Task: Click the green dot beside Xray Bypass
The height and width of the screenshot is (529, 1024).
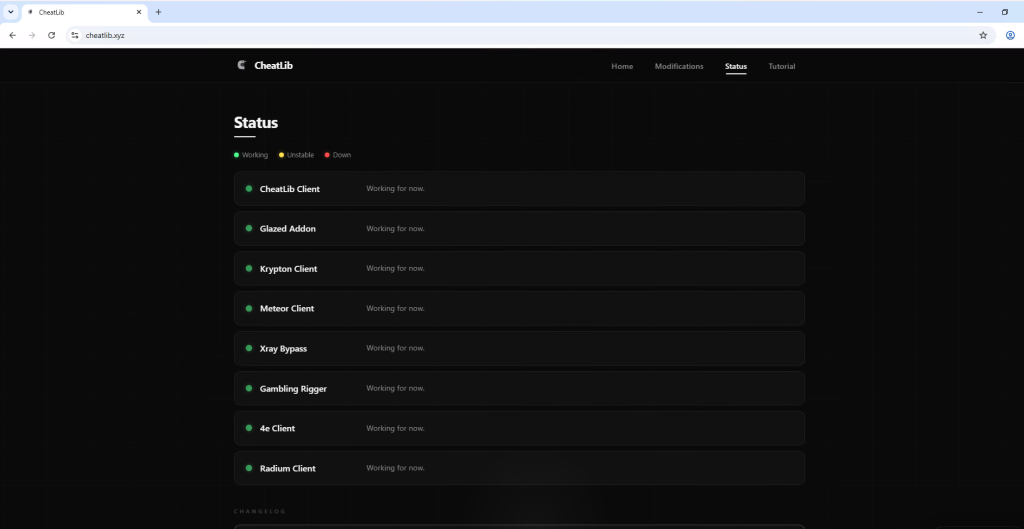Action: point(249,348)
